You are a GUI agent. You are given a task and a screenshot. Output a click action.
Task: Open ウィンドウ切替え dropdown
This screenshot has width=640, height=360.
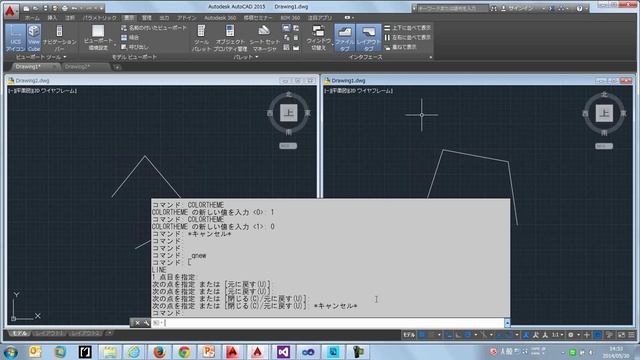pos(318,38)
